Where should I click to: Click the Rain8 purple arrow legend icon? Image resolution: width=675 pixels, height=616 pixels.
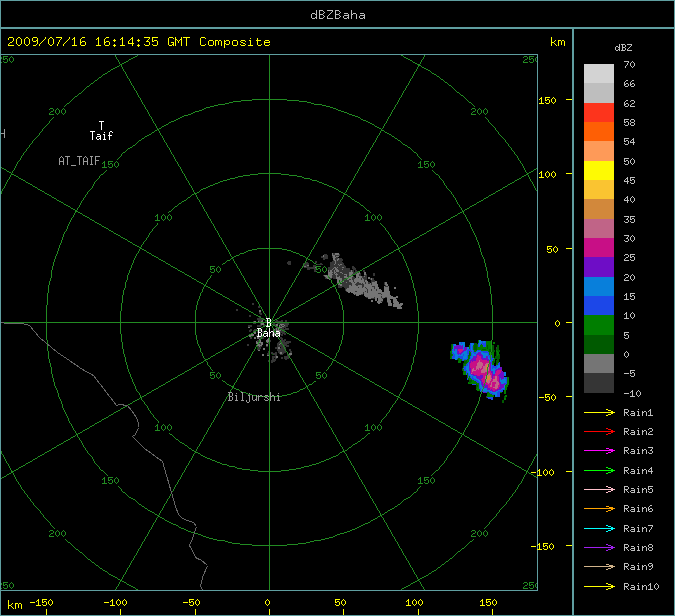click(x=599, y=548)
